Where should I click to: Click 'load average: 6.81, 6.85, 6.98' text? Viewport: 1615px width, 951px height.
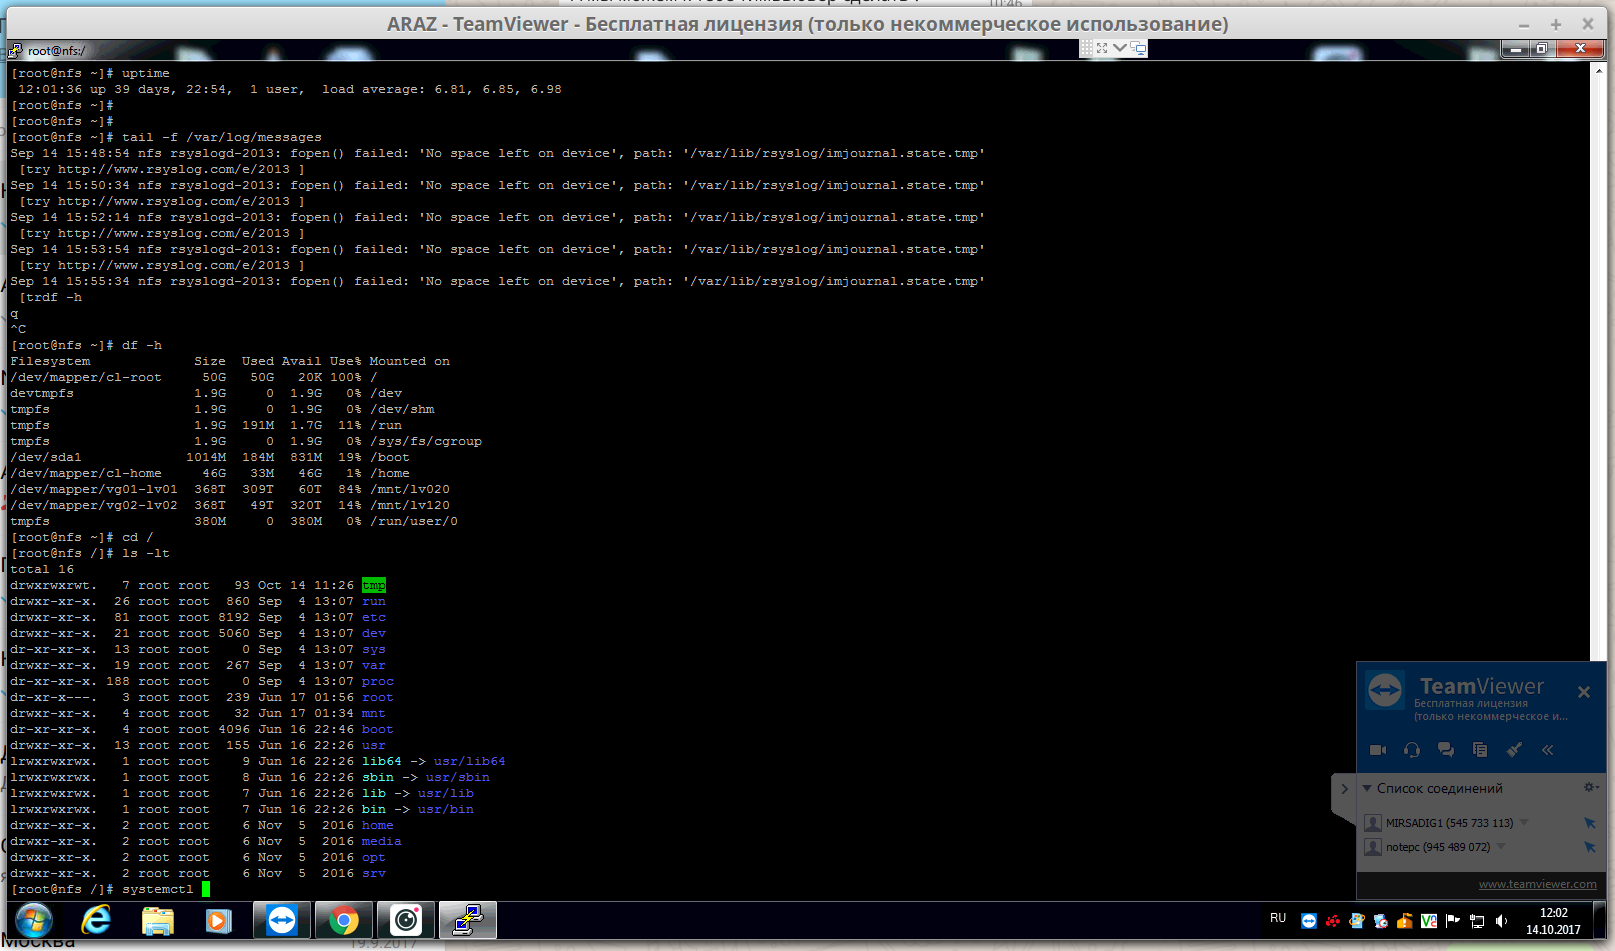pos(442,89)
